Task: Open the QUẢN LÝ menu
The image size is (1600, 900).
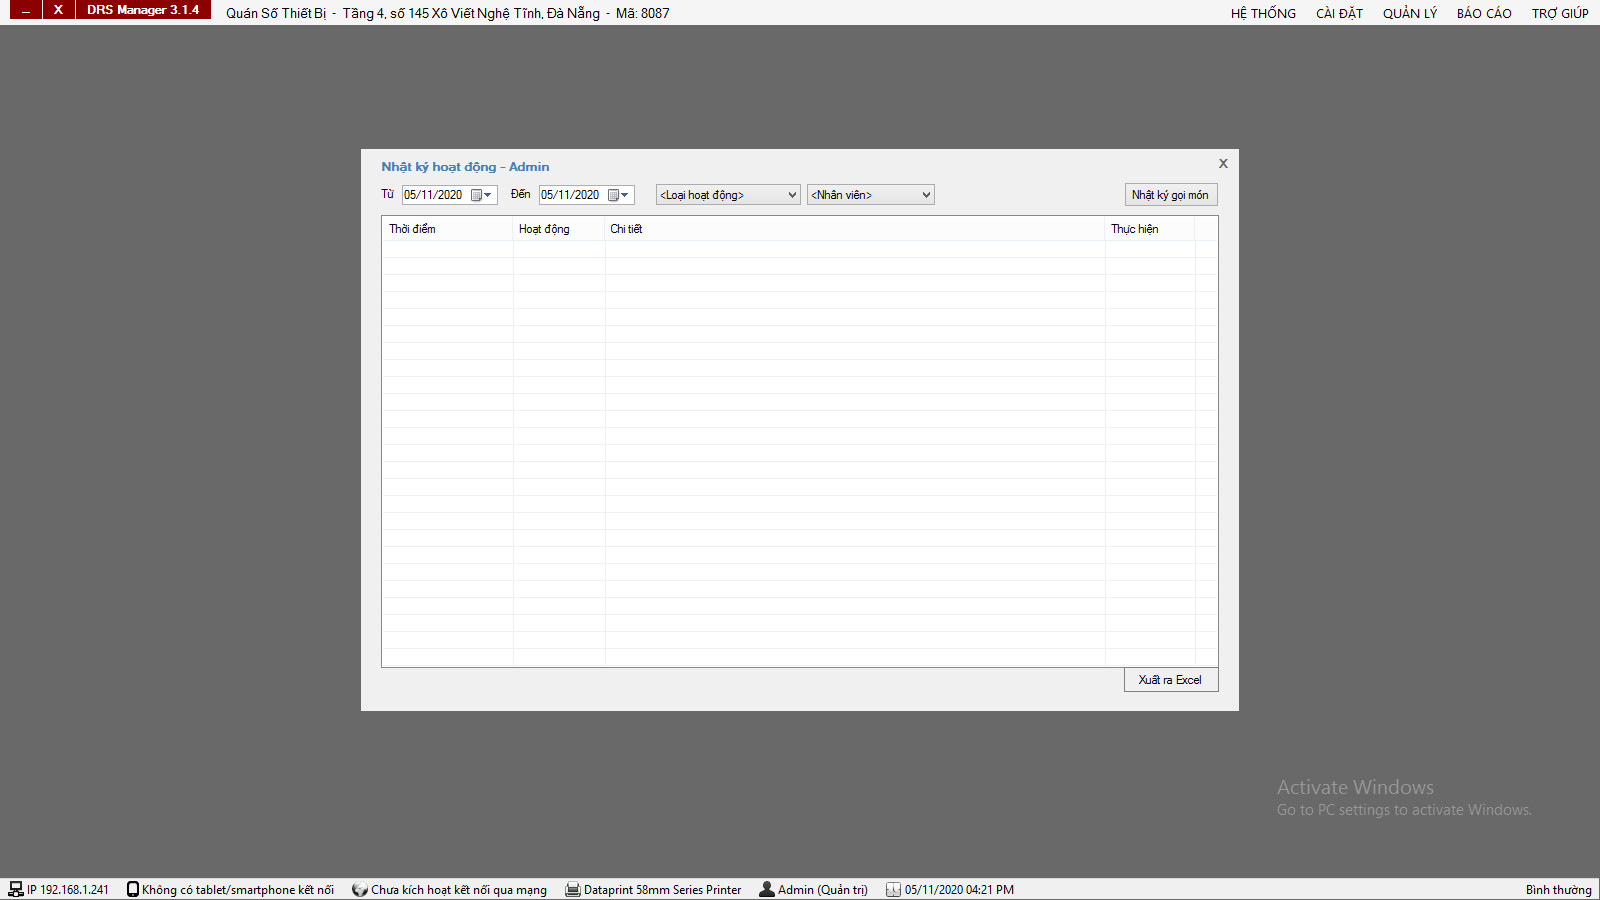Action: tap(1410, 13)
